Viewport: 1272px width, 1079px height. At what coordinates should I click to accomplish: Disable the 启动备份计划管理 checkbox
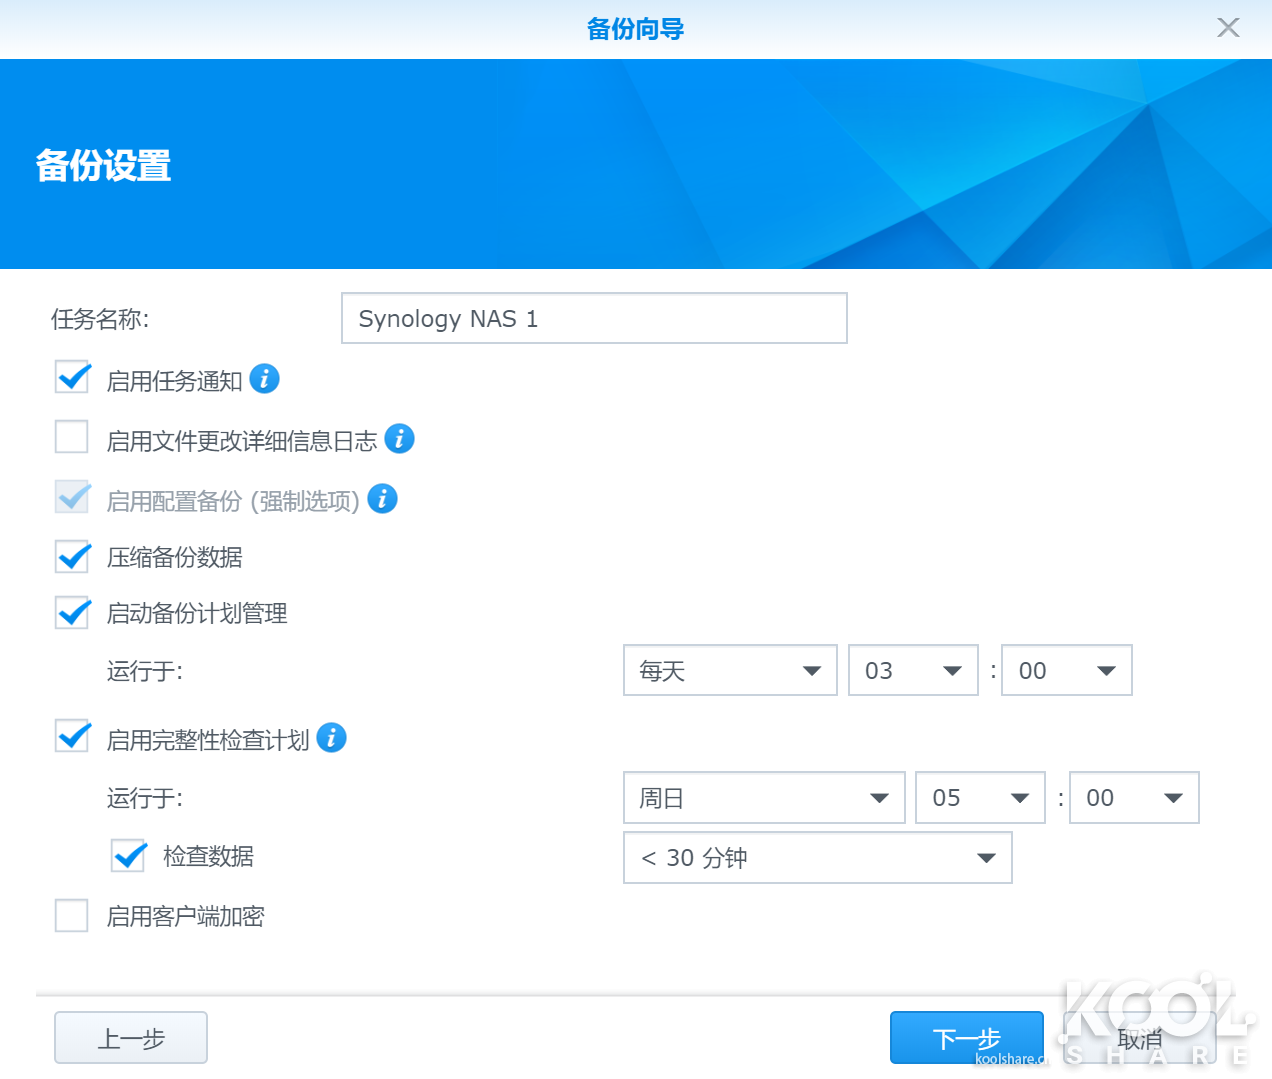tap(72, 613)
